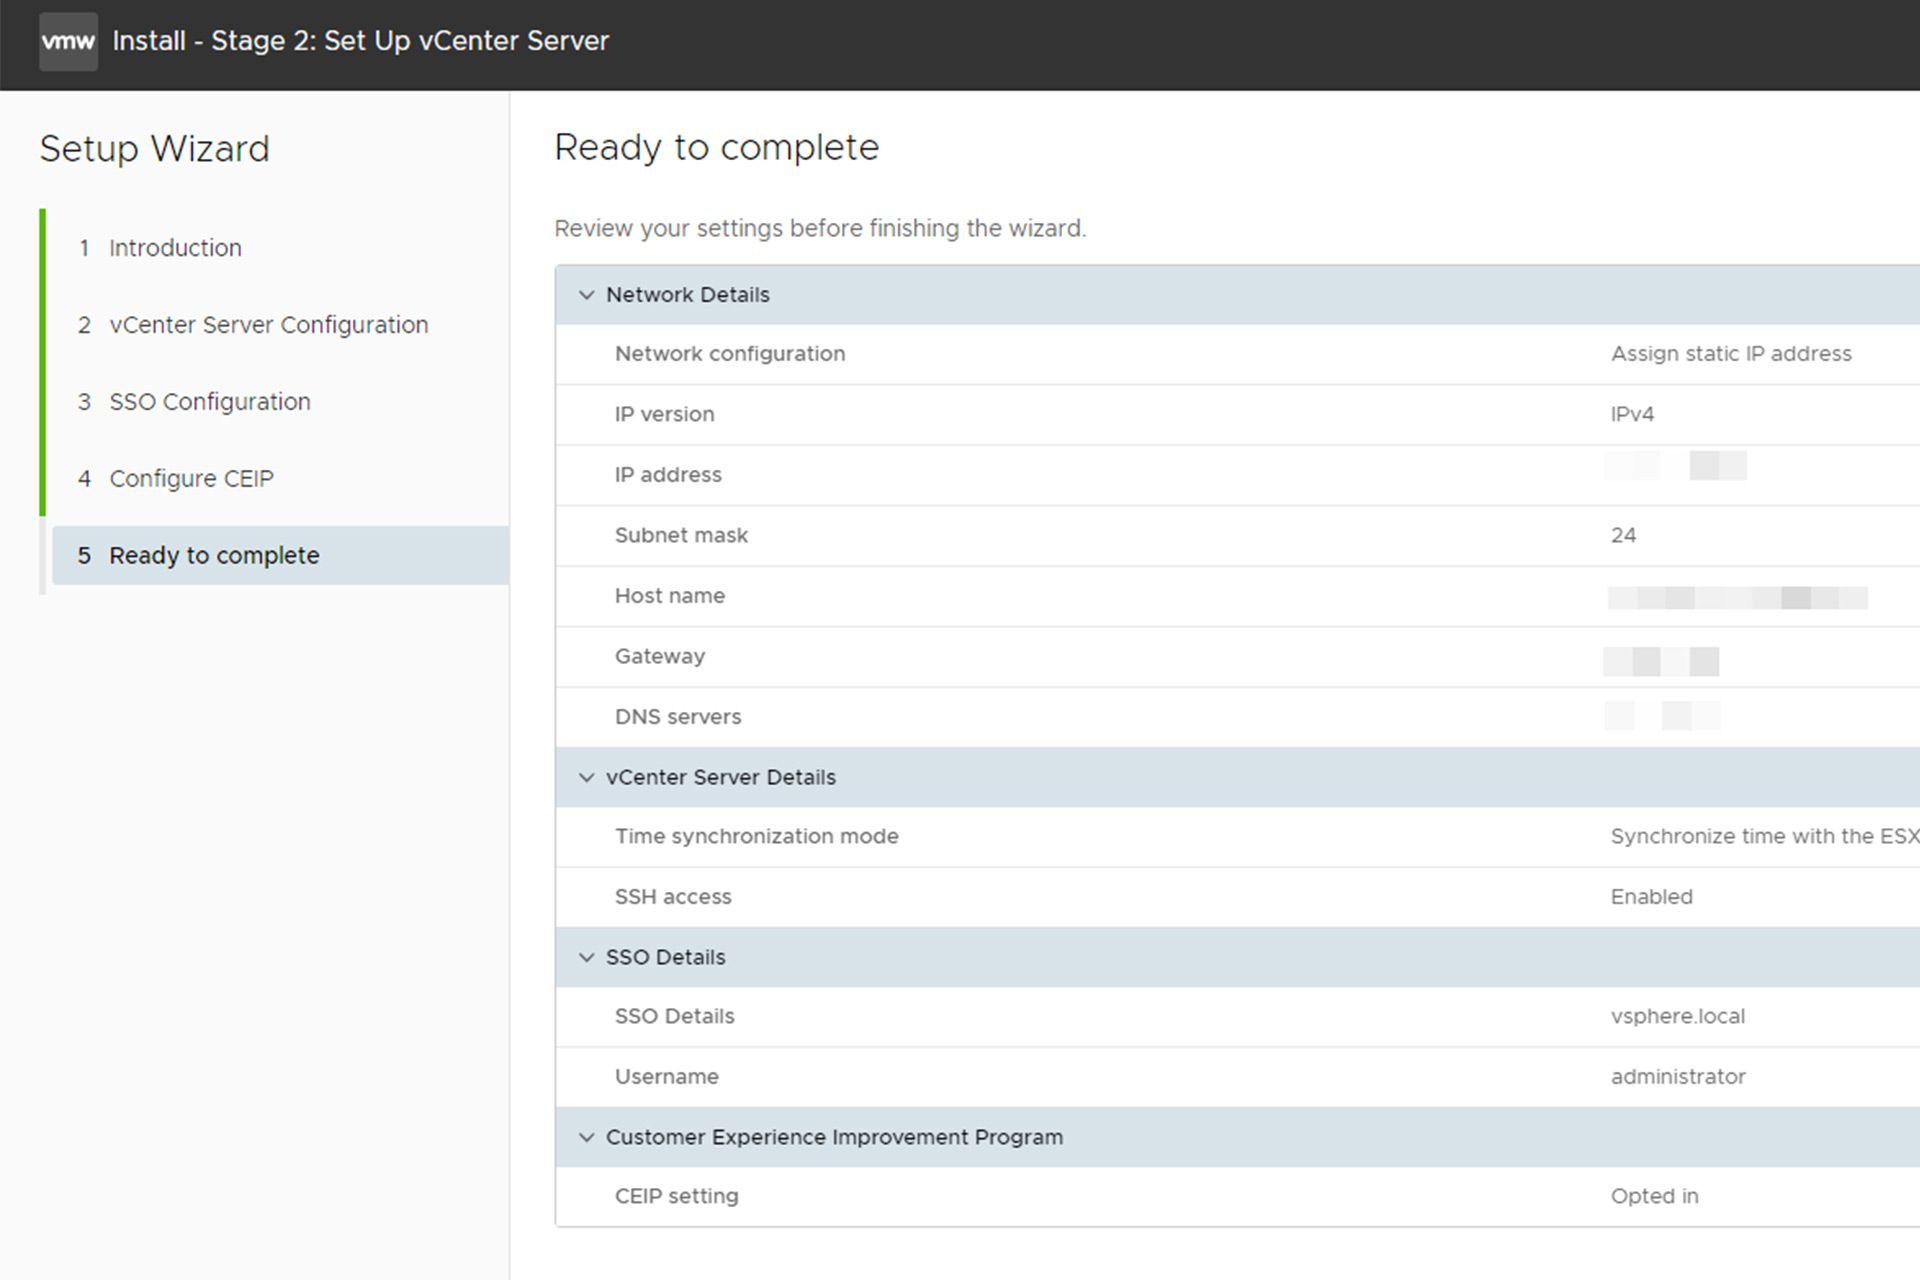Collapse the Customer Experience Improvement Program section

[x=586, y=1137]
